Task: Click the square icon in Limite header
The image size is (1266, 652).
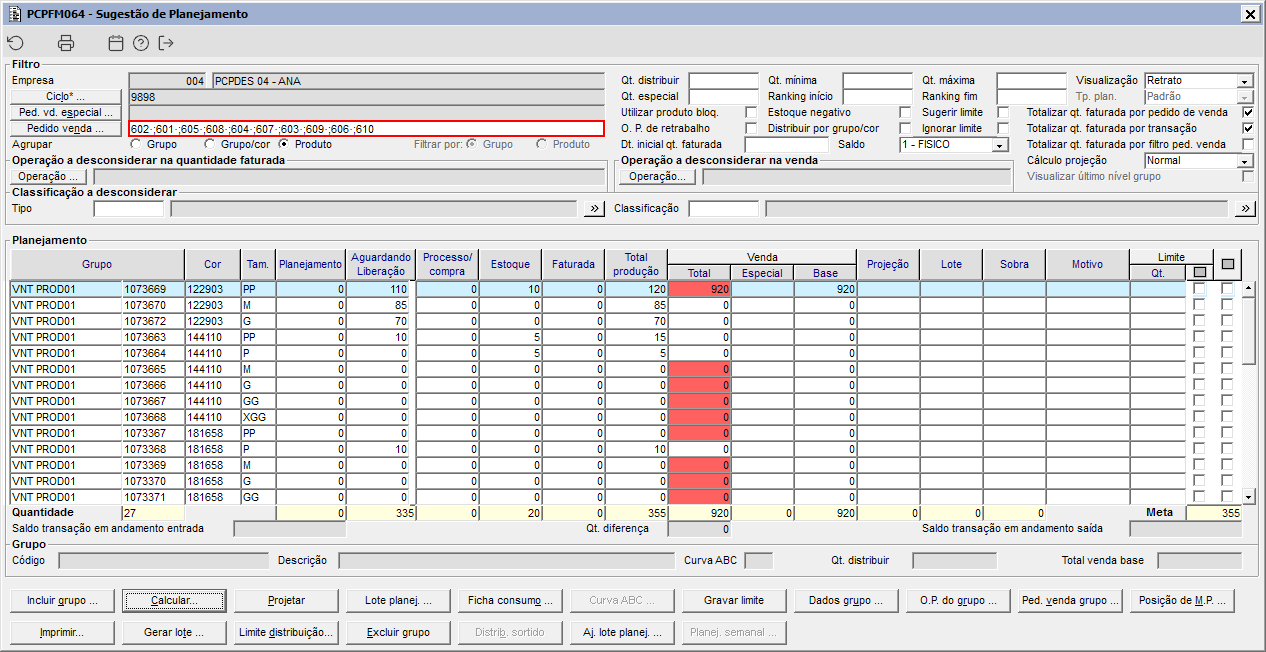Action: pos(1199,272)
